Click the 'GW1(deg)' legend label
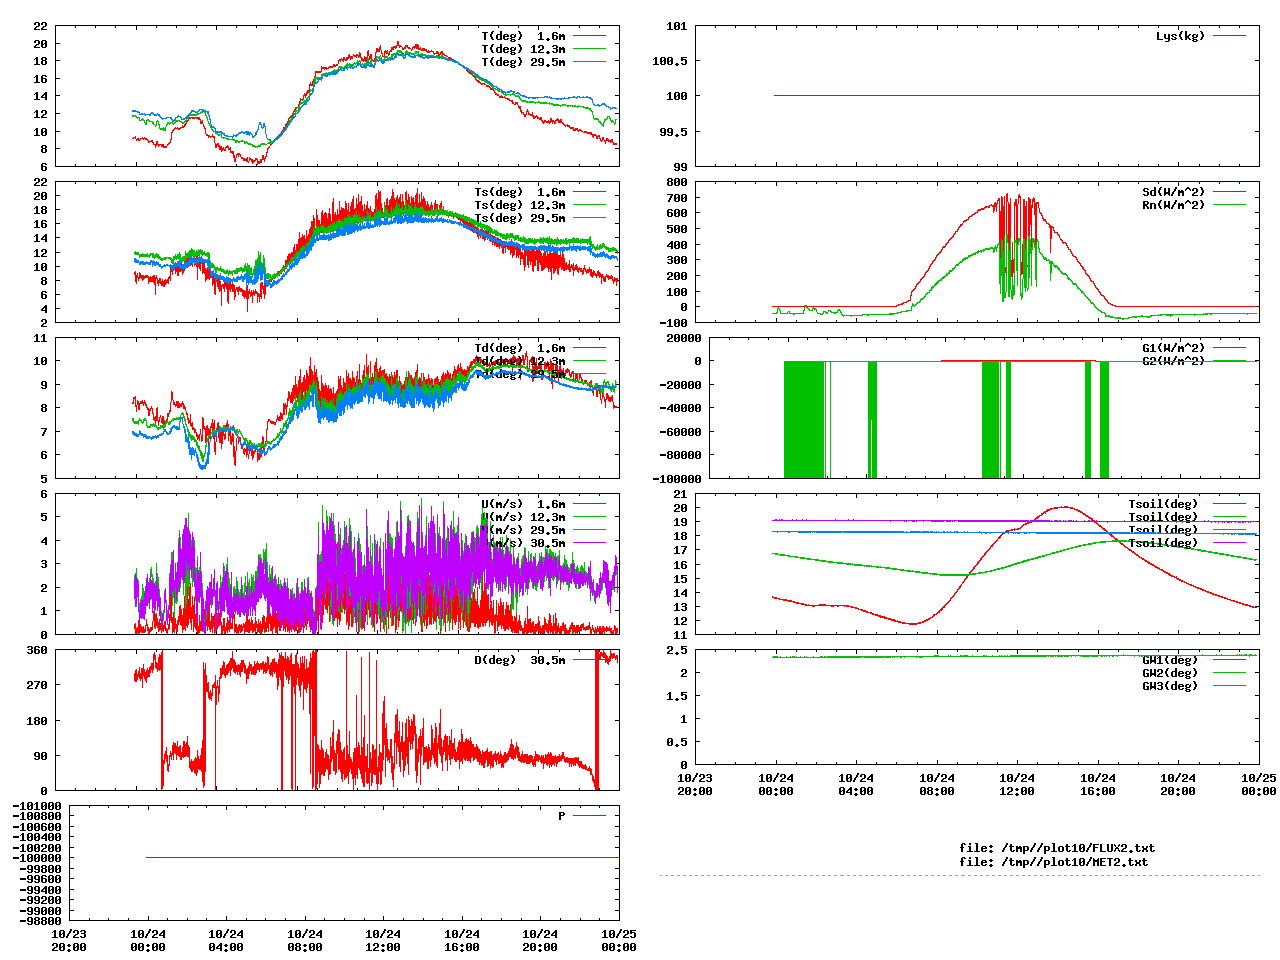1280x960 pixels. (x=1170, y=660)
